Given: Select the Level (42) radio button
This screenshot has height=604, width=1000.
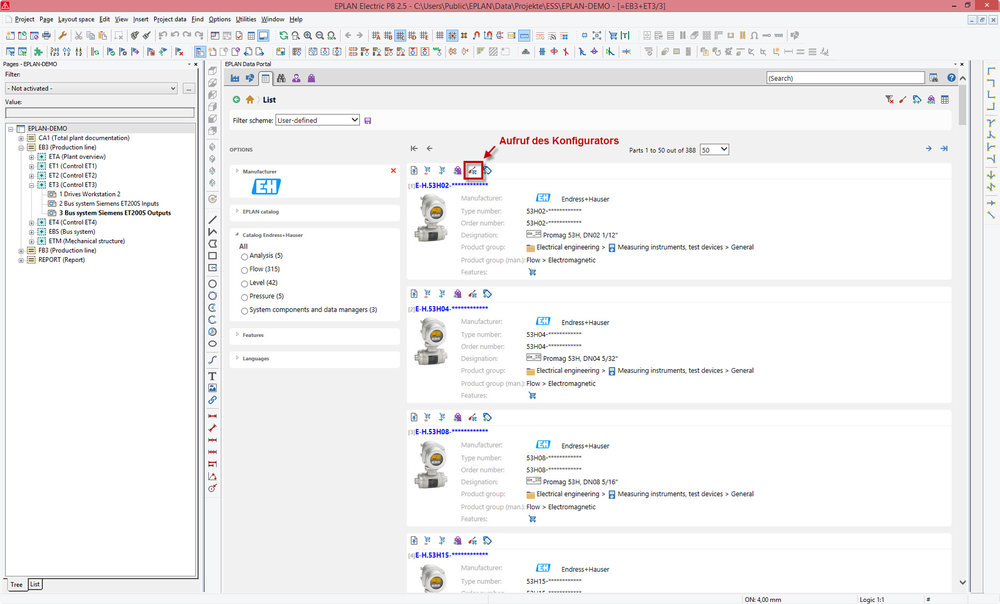Looking at the screenshot, I should 244,283.
